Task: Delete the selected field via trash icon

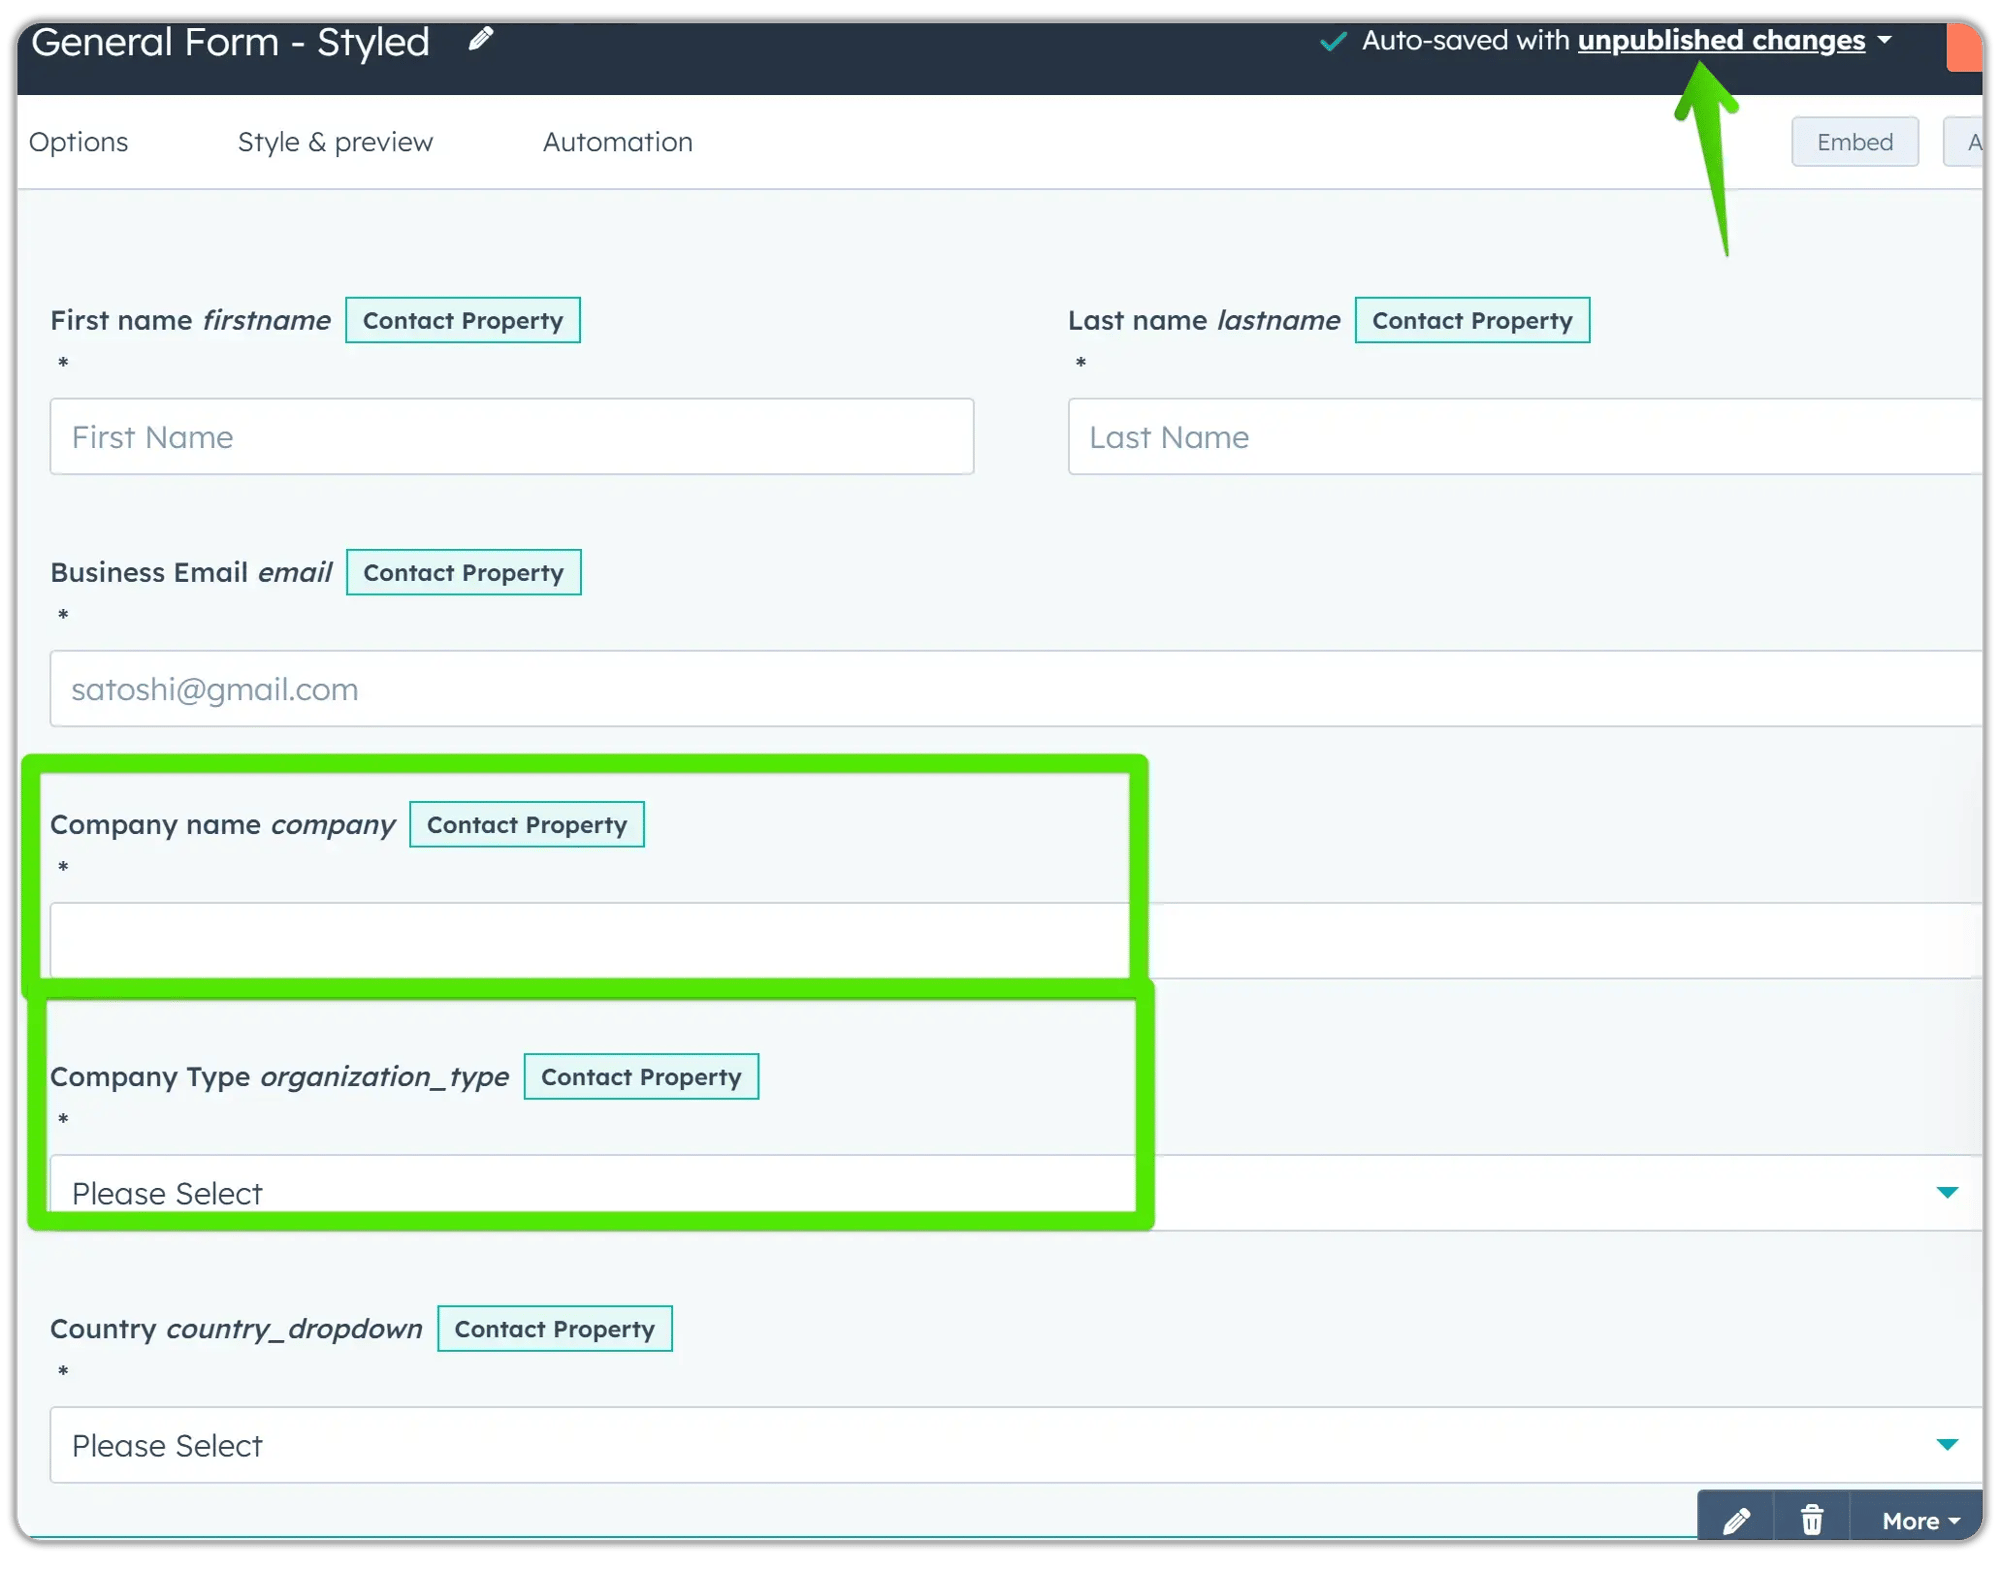Action: [1812, 1519]
